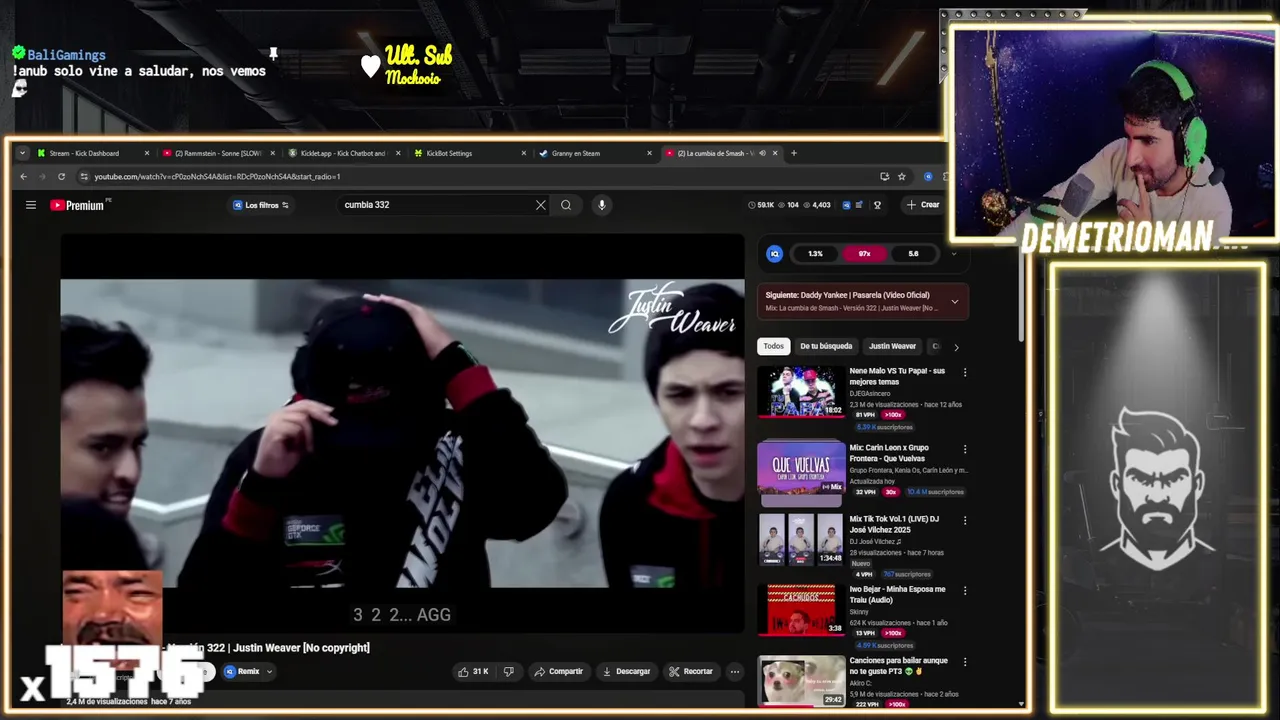This screenshot has width=1280, height=720.
Task: Close the Stream - Kick Dashboard tab
Action: point(147,153)
